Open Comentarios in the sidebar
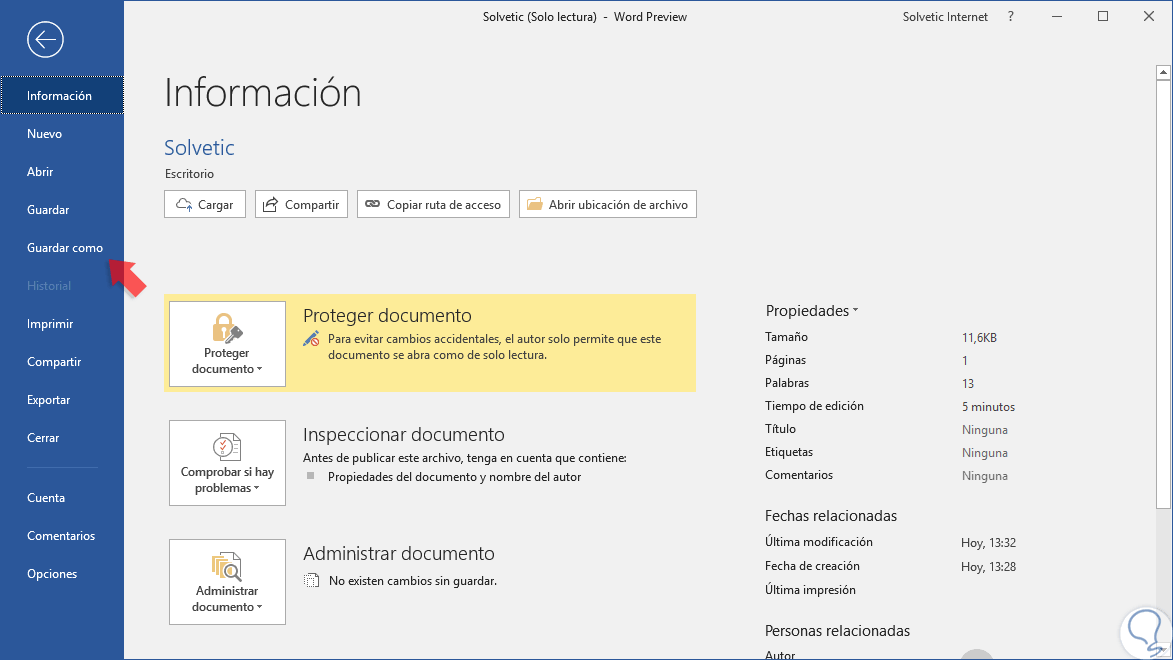Screen dimensions: 1173x660 (62, 536)
